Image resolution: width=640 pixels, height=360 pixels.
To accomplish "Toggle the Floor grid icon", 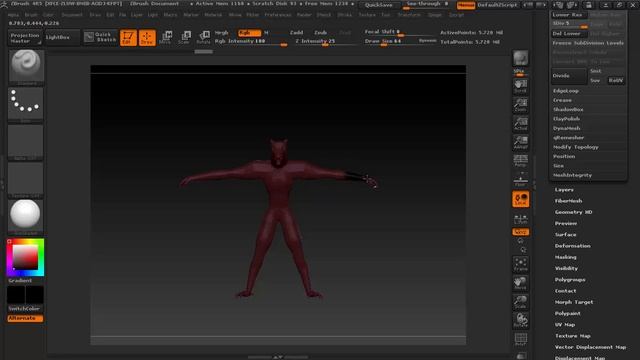I will [x=520, y=180].
